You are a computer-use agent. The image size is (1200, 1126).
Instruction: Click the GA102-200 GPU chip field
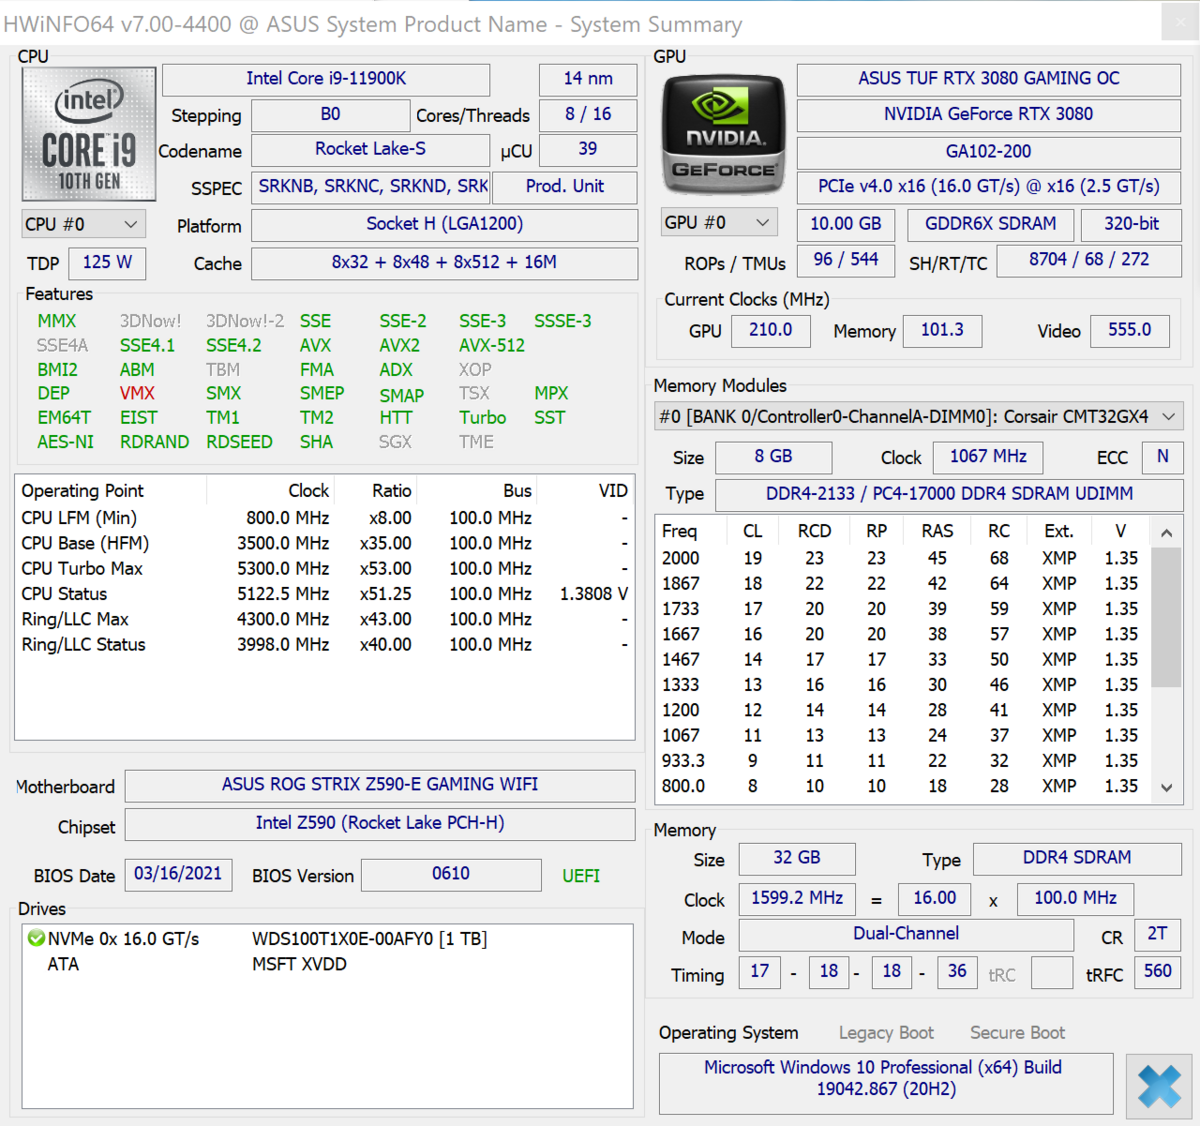coord(989,151)
